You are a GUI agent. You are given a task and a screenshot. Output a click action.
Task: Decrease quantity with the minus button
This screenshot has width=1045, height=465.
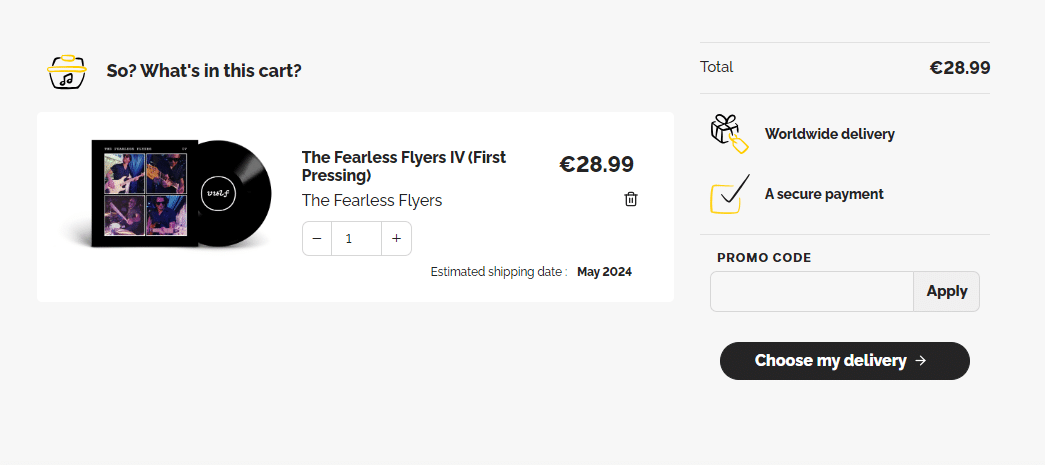[x=317, y=238]
